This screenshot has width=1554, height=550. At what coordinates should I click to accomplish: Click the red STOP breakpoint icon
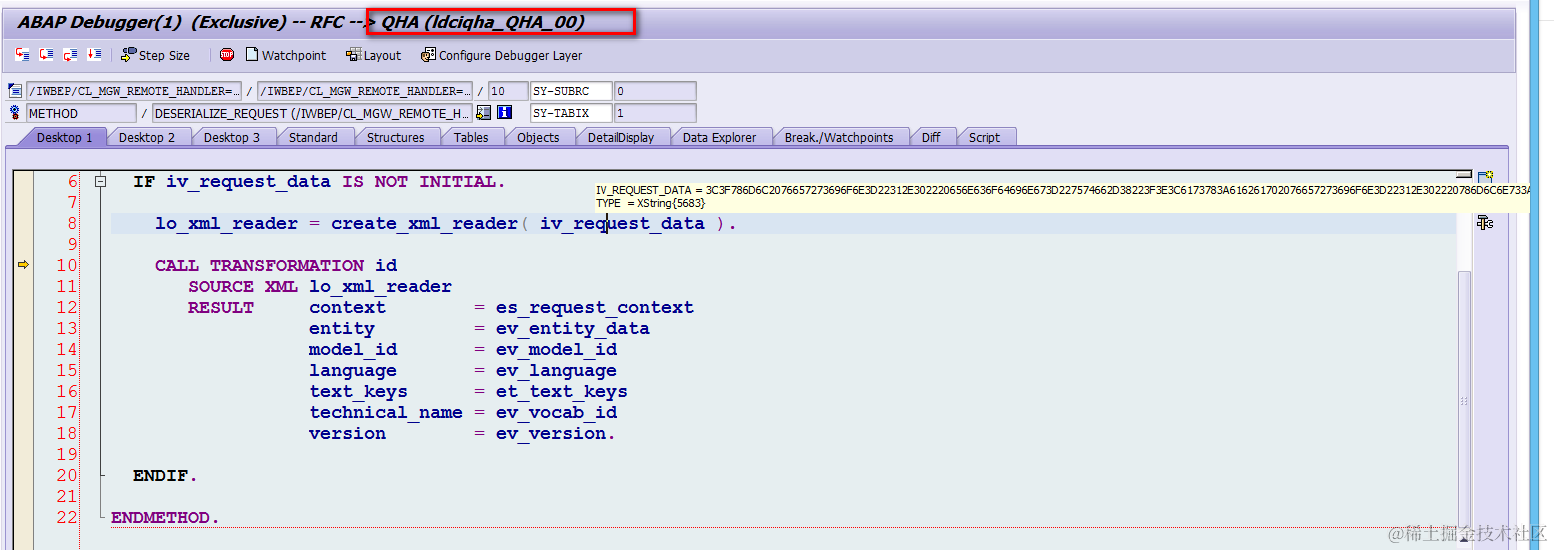(227, 55)
